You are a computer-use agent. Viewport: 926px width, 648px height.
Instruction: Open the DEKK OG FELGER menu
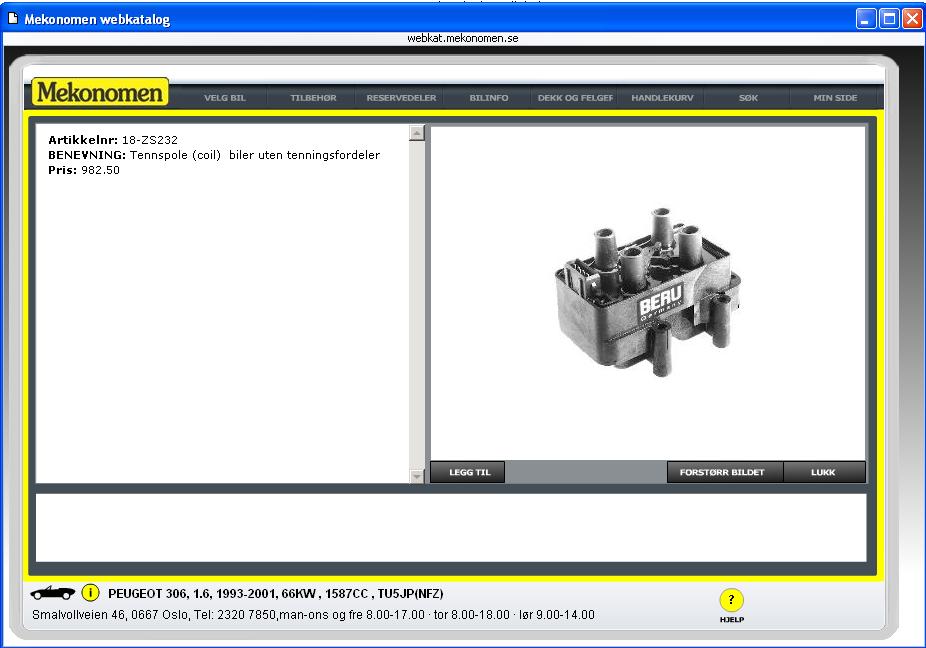coord(575,97)
